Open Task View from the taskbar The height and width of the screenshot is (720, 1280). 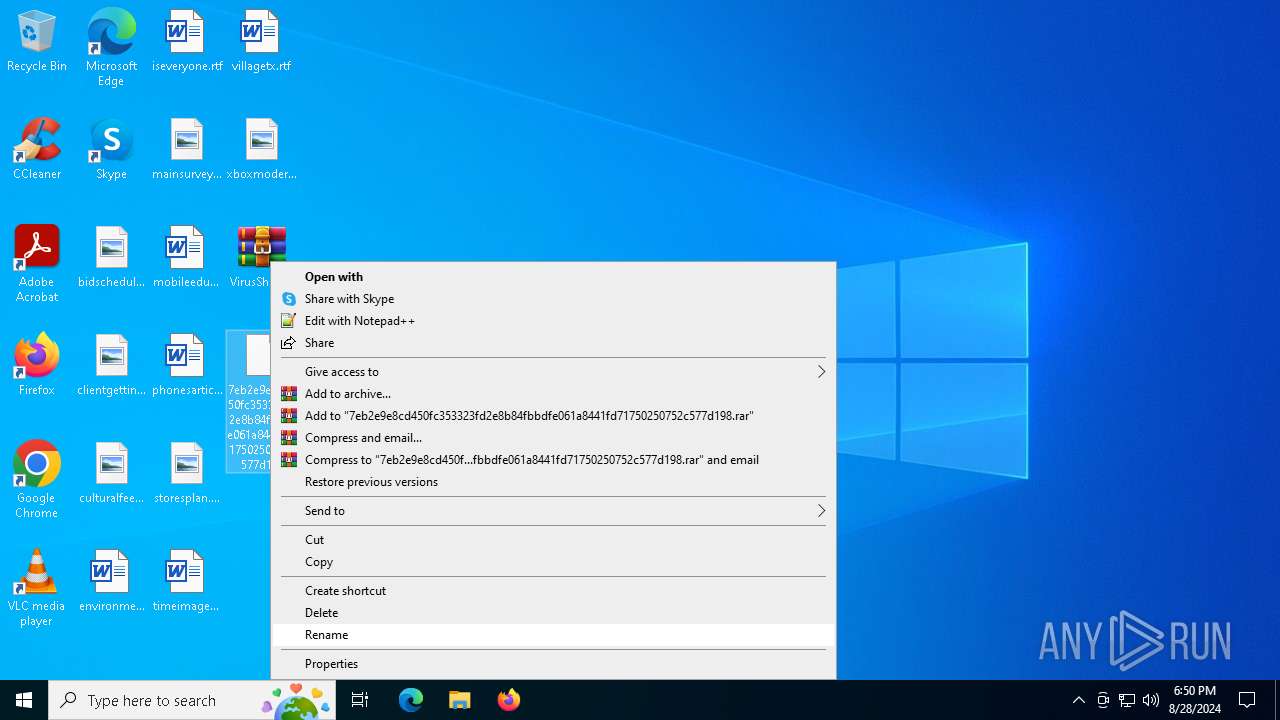click(x=360, y=700)
